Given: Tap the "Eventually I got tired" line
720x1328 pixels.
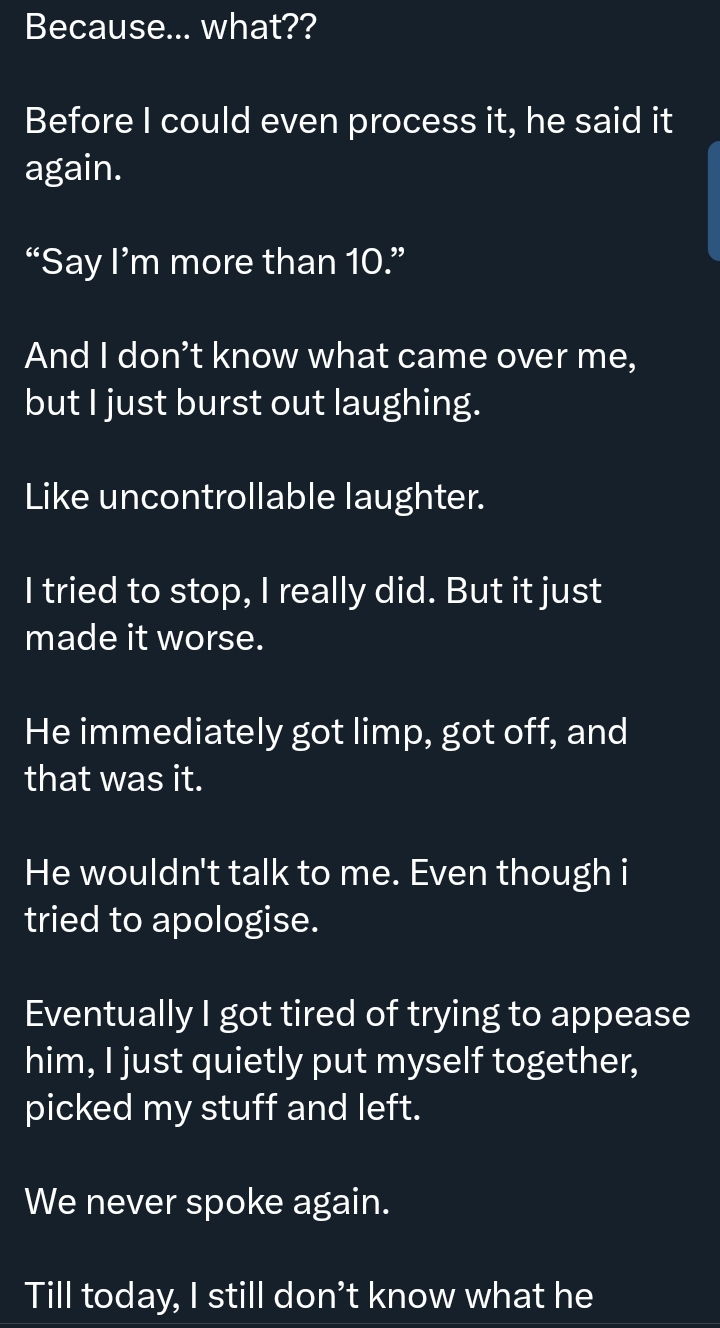Looking at the screenshot, I should 357,1014.
